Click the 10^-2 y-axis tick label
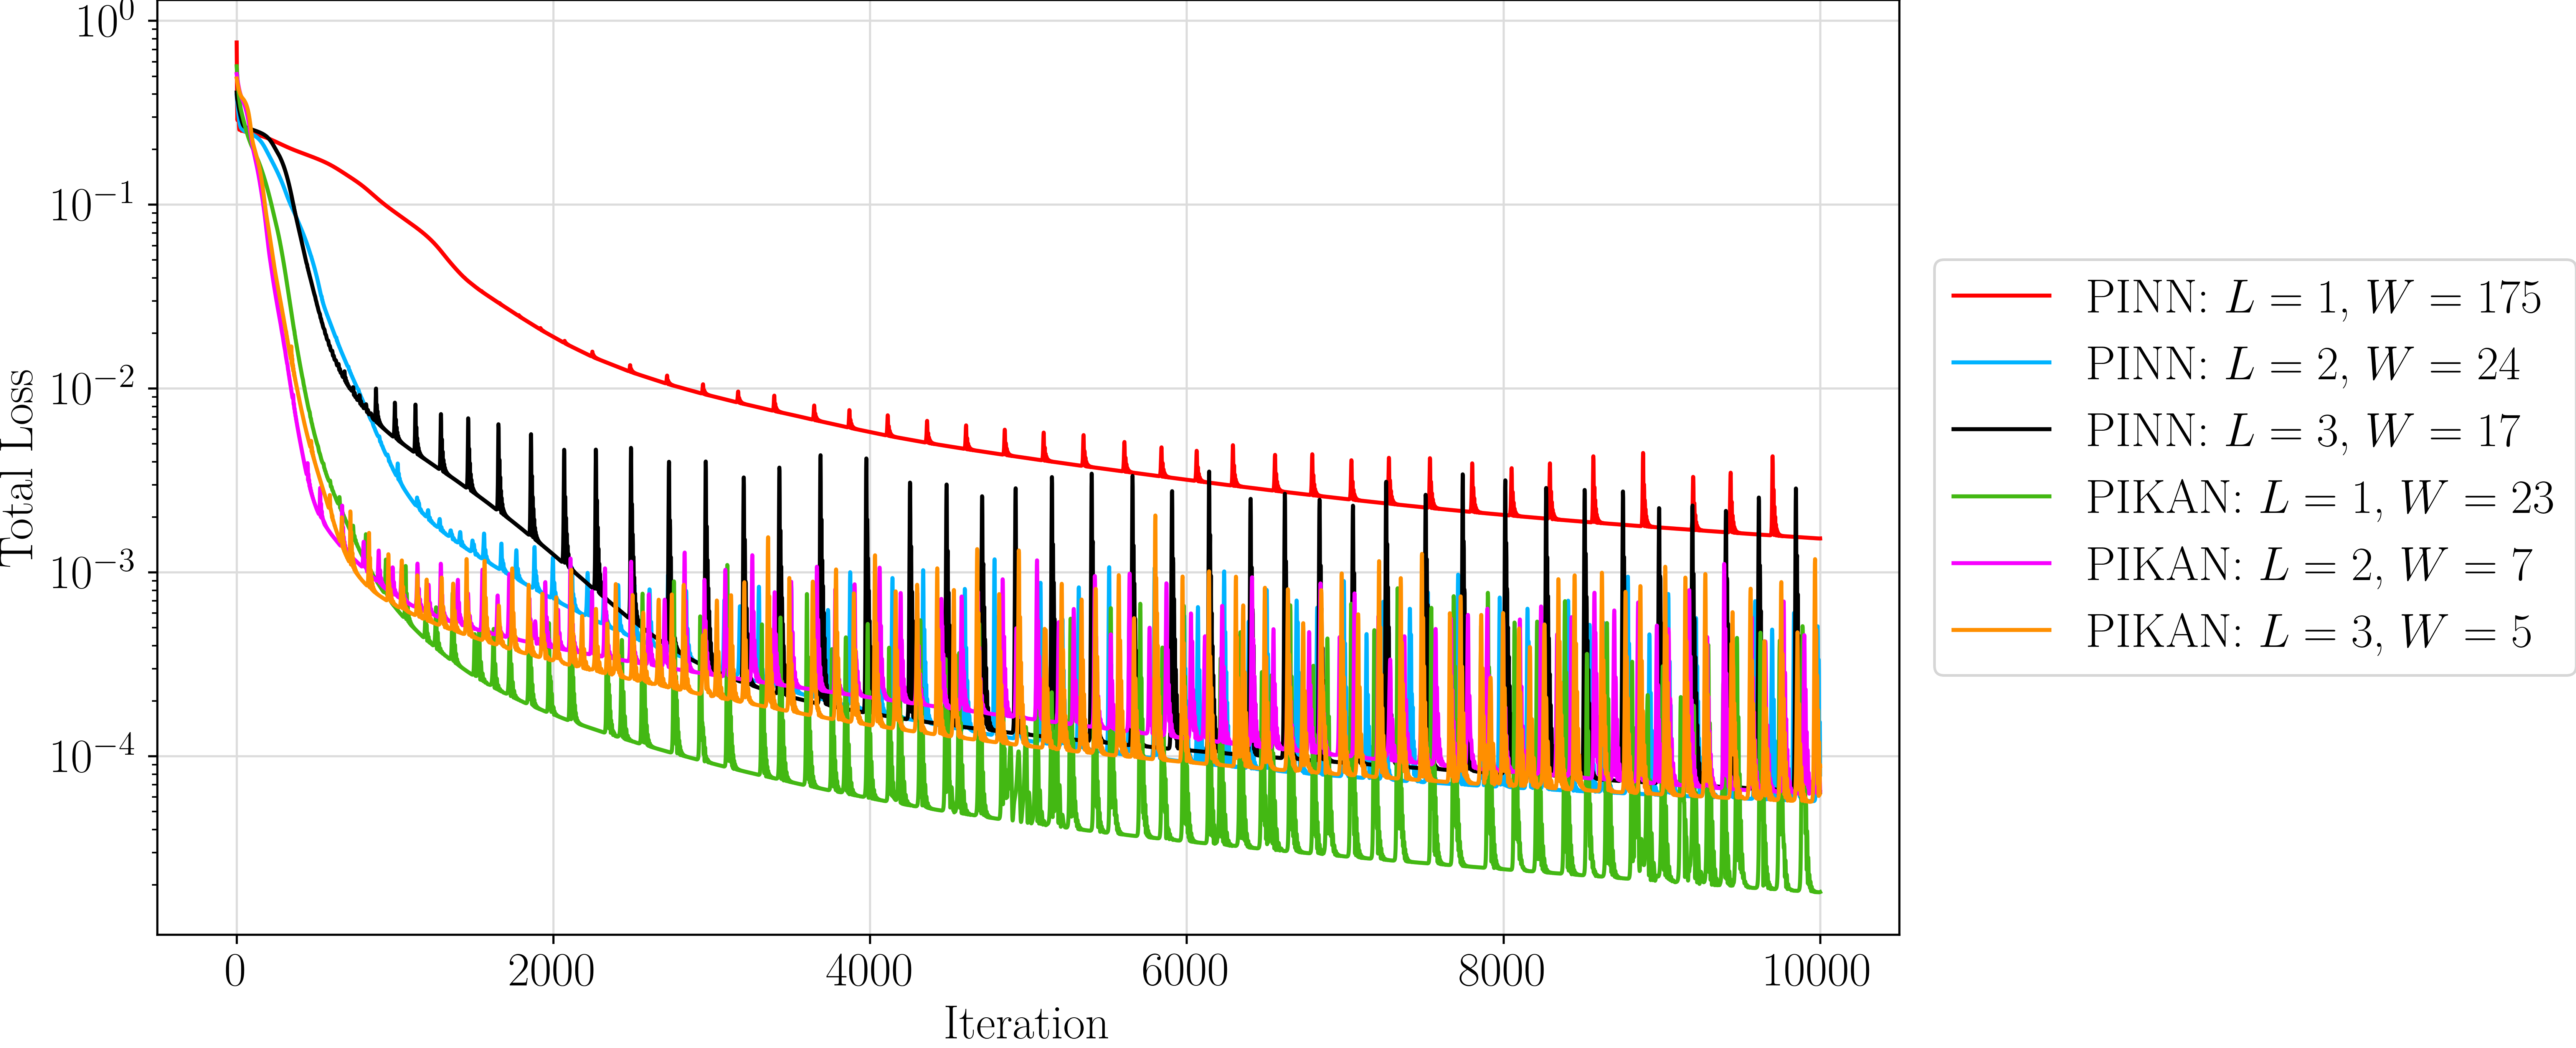Viewport: 2576px width, 1048px height. pos(92,386)
